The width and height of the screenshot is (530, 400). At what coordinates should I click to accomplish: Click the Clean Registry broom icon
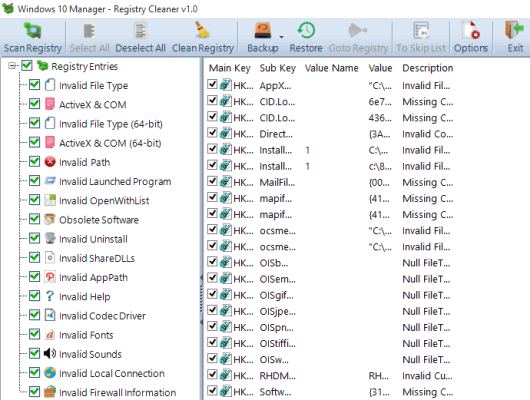pyautogui.click(x=202, y=30)
